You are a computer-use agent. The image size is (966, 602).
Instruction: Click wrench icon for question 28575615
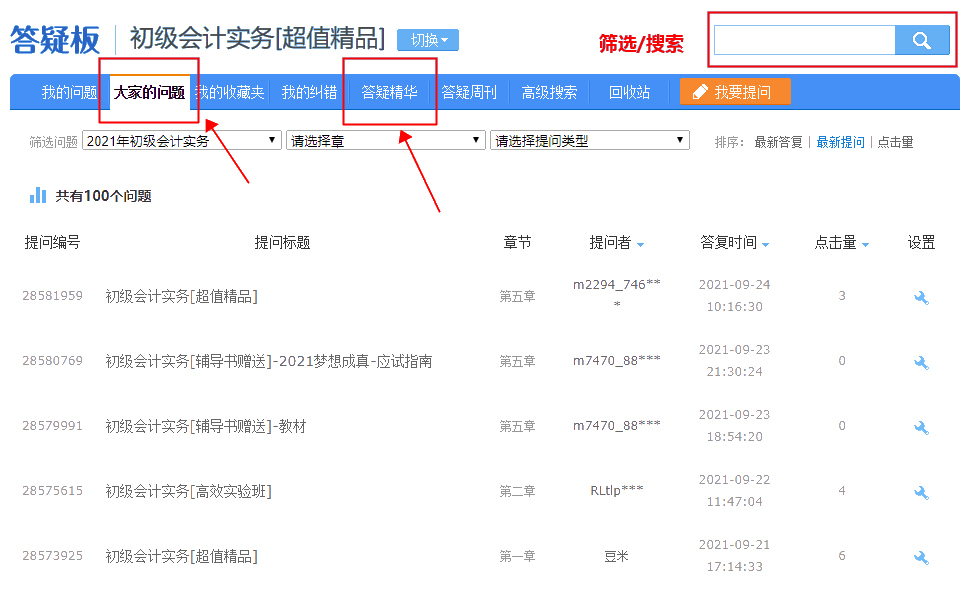point(921,492)
